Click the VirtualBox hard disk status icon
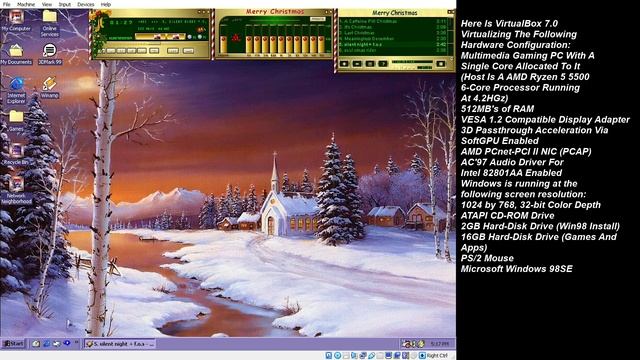The image size is (640, 360). 329,356
